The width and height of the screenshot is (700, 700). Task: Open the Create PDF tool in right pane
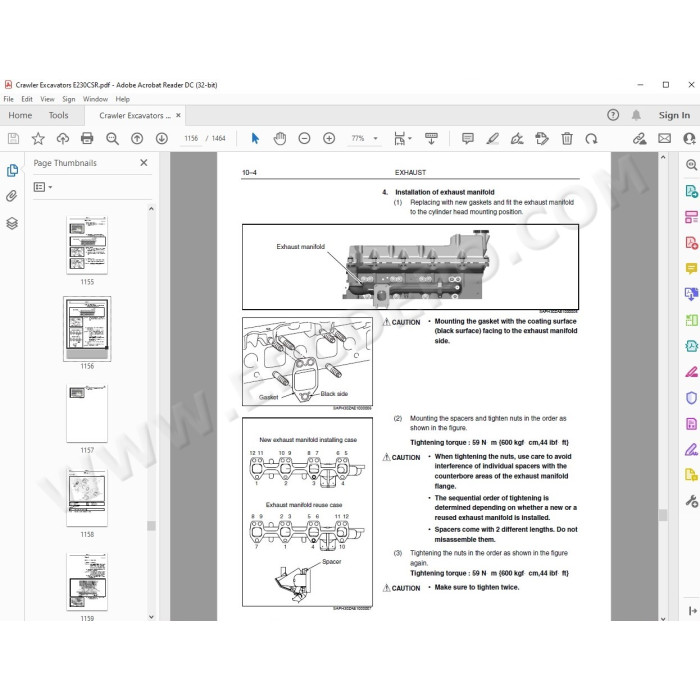(x=691, y=243)
